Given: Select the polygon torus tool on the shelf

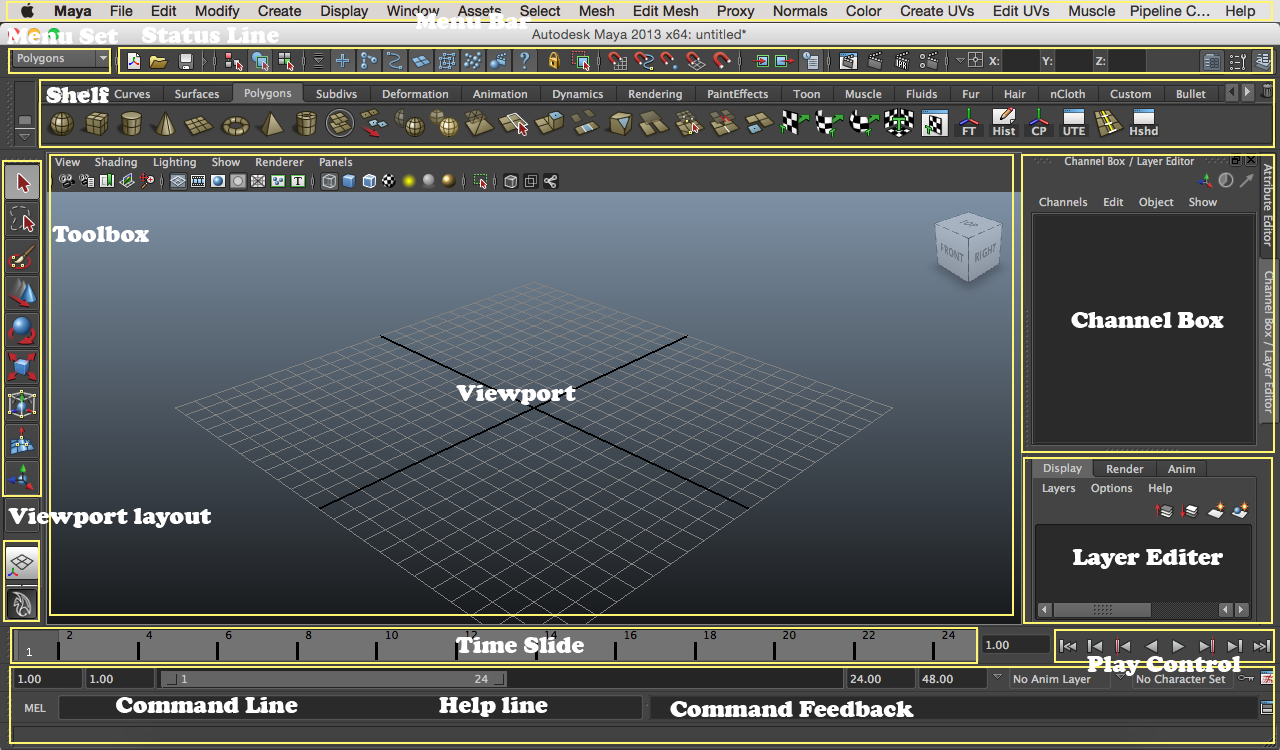Looking at the screenshot, I should [x=235, y=124].
